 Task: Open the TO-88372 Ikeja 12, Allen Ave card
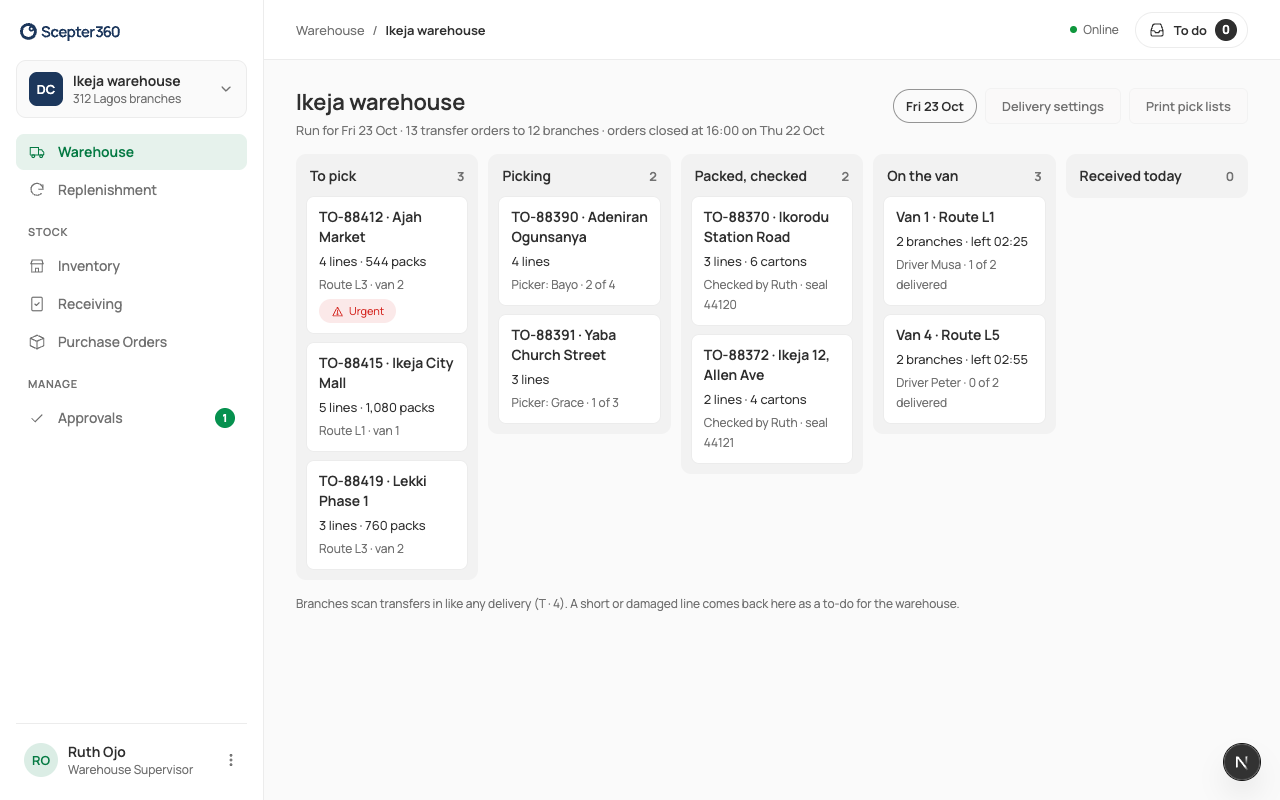[x=772, y=399]
